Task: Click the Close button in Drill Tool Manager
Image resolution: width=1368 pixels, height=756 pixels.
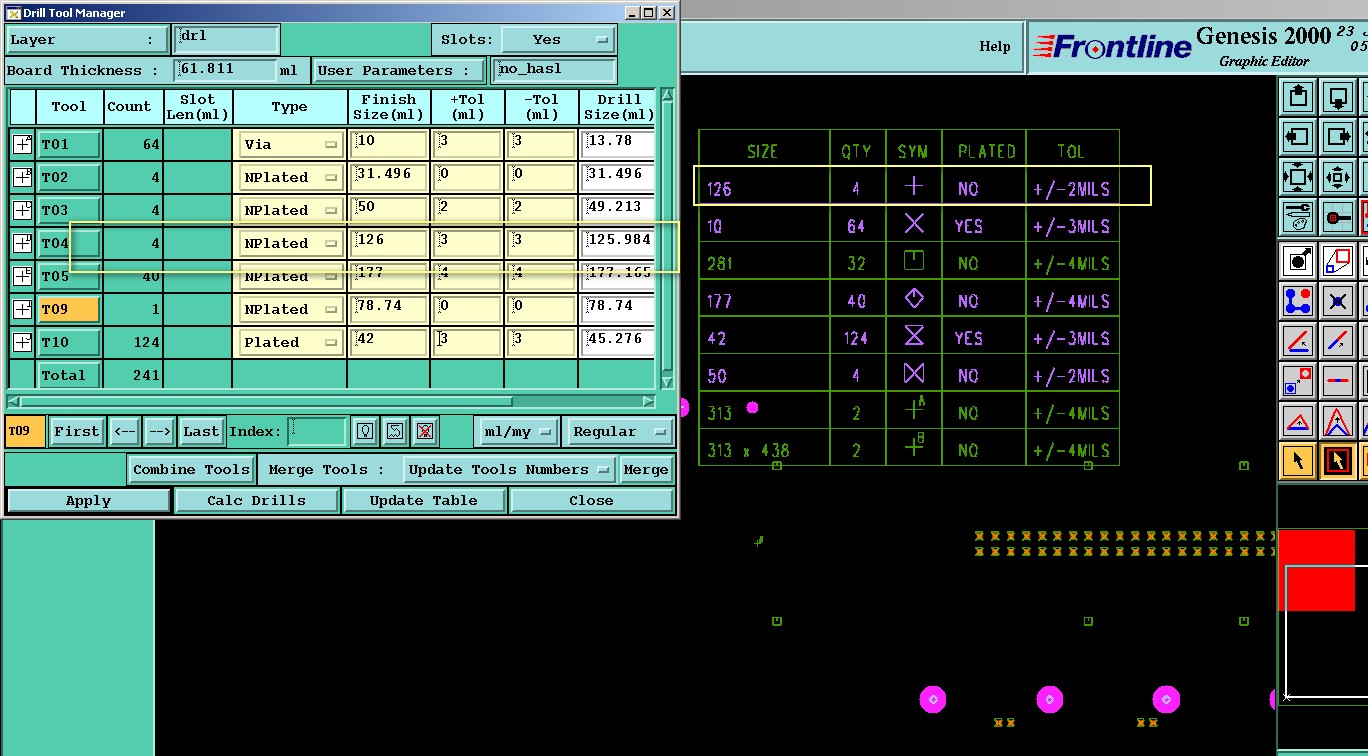Action: pyautogui.click(x=591, y=500)
